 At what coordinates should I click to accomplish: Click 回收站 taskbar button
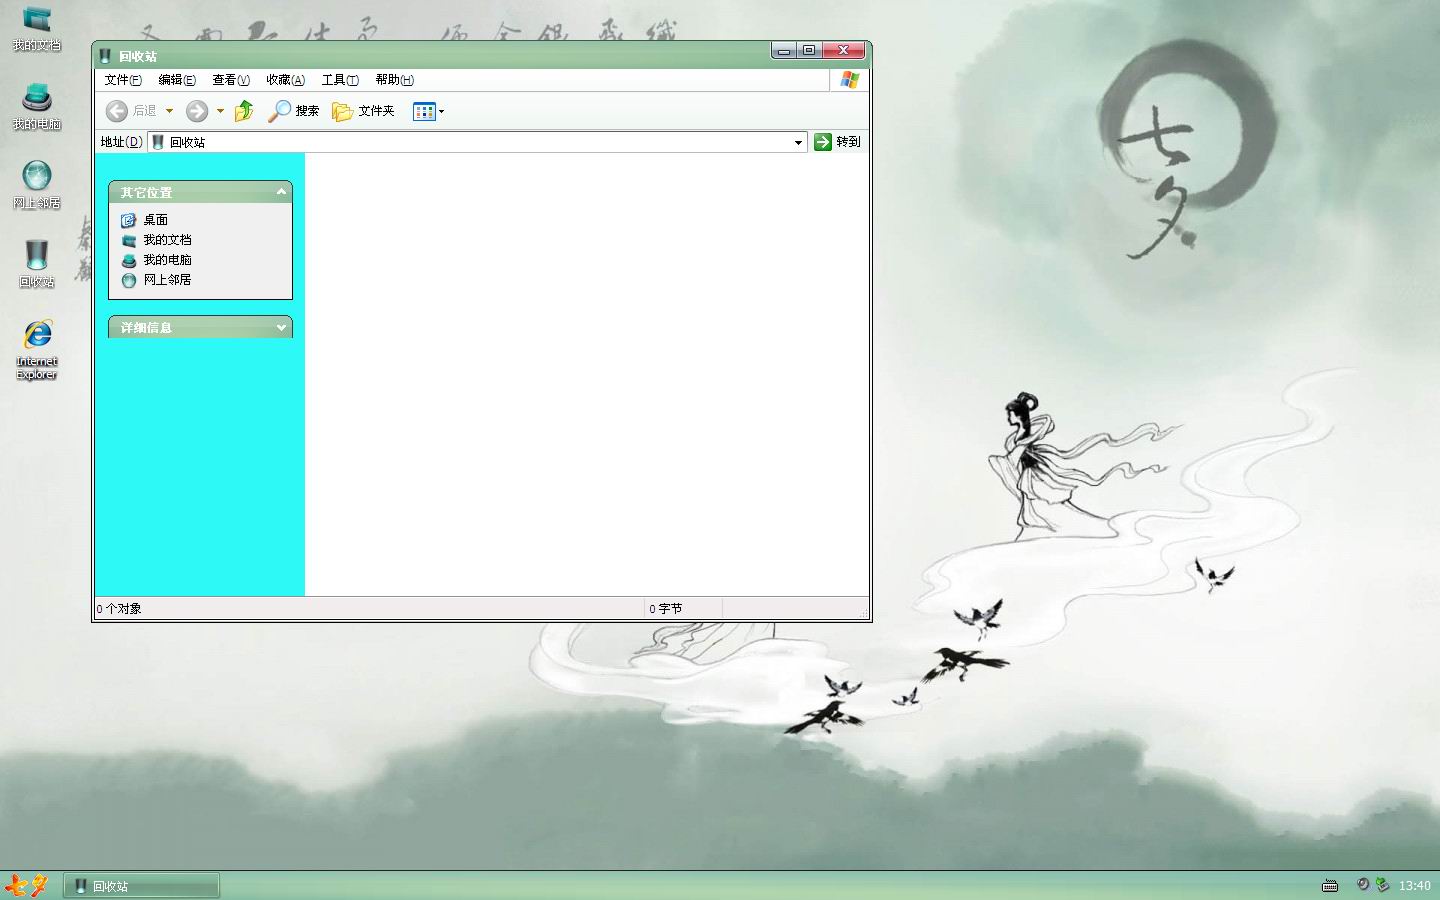click(142, 886)
